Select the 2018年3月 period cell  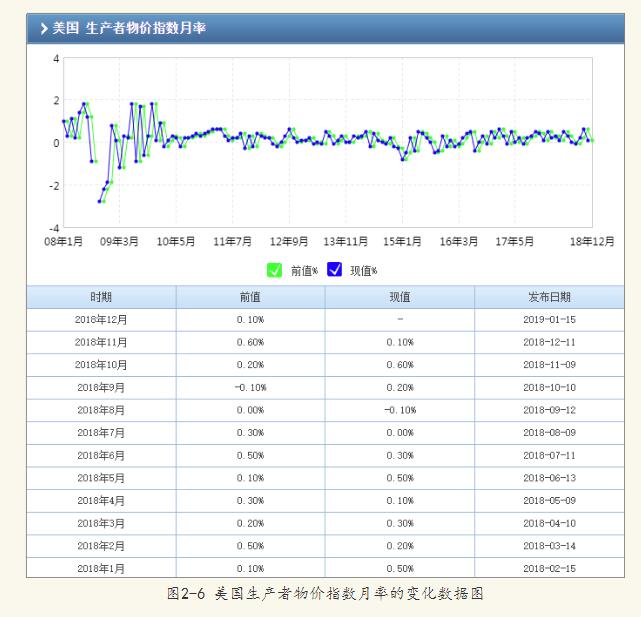(x=101, y=523)
